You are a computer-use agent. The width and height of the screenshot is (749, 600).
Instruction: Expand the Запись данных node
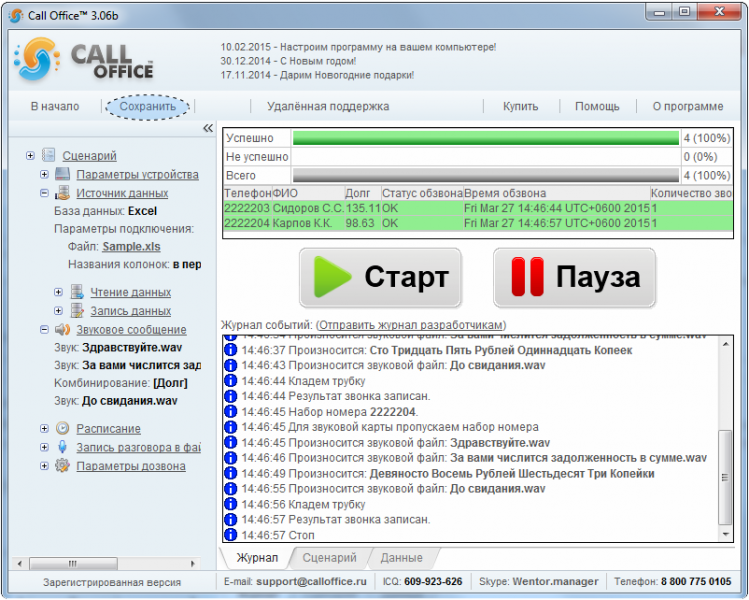[58, 311]
